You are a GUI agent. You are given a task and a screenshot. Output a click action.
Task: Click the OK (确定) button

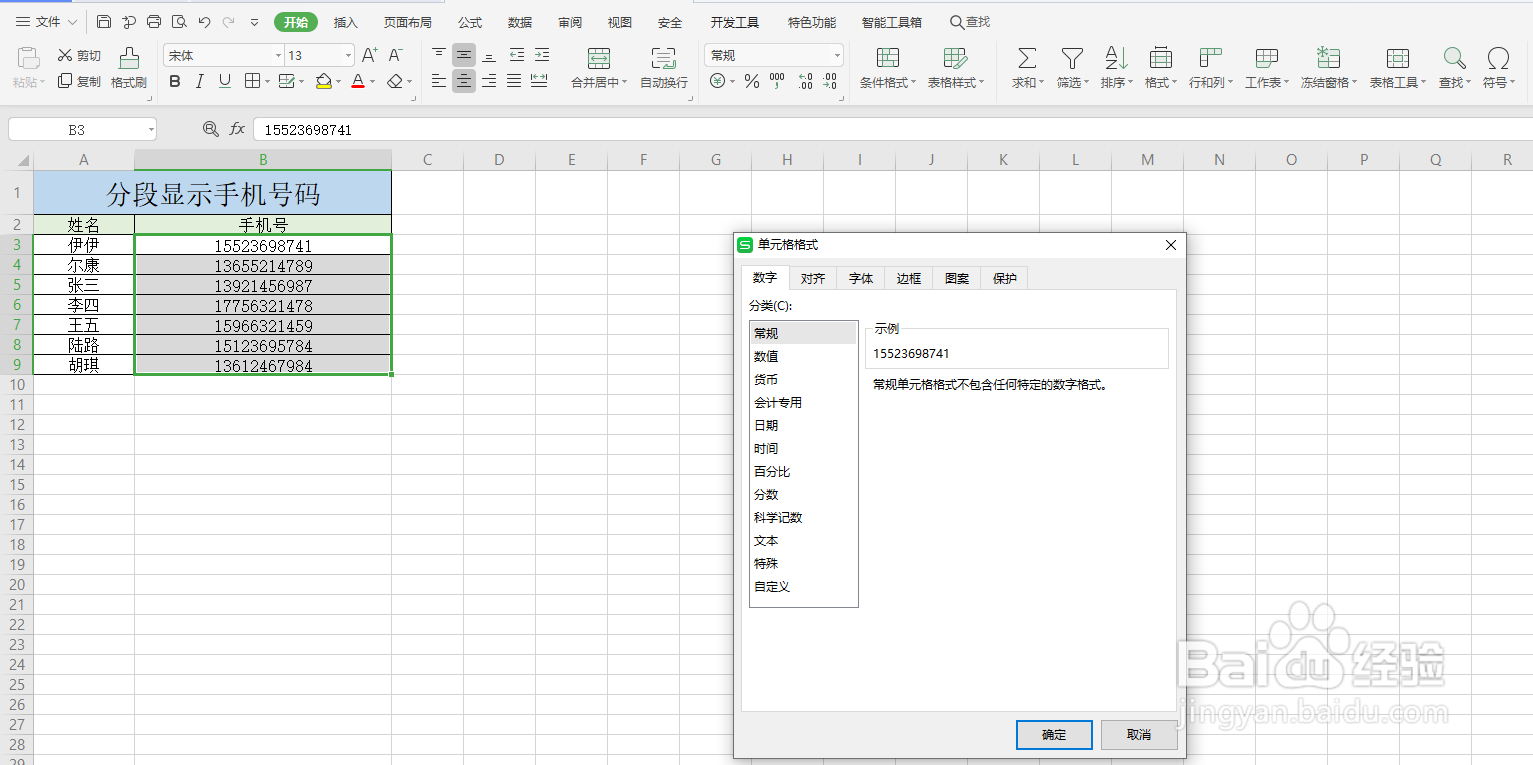tap(1054, 735)
